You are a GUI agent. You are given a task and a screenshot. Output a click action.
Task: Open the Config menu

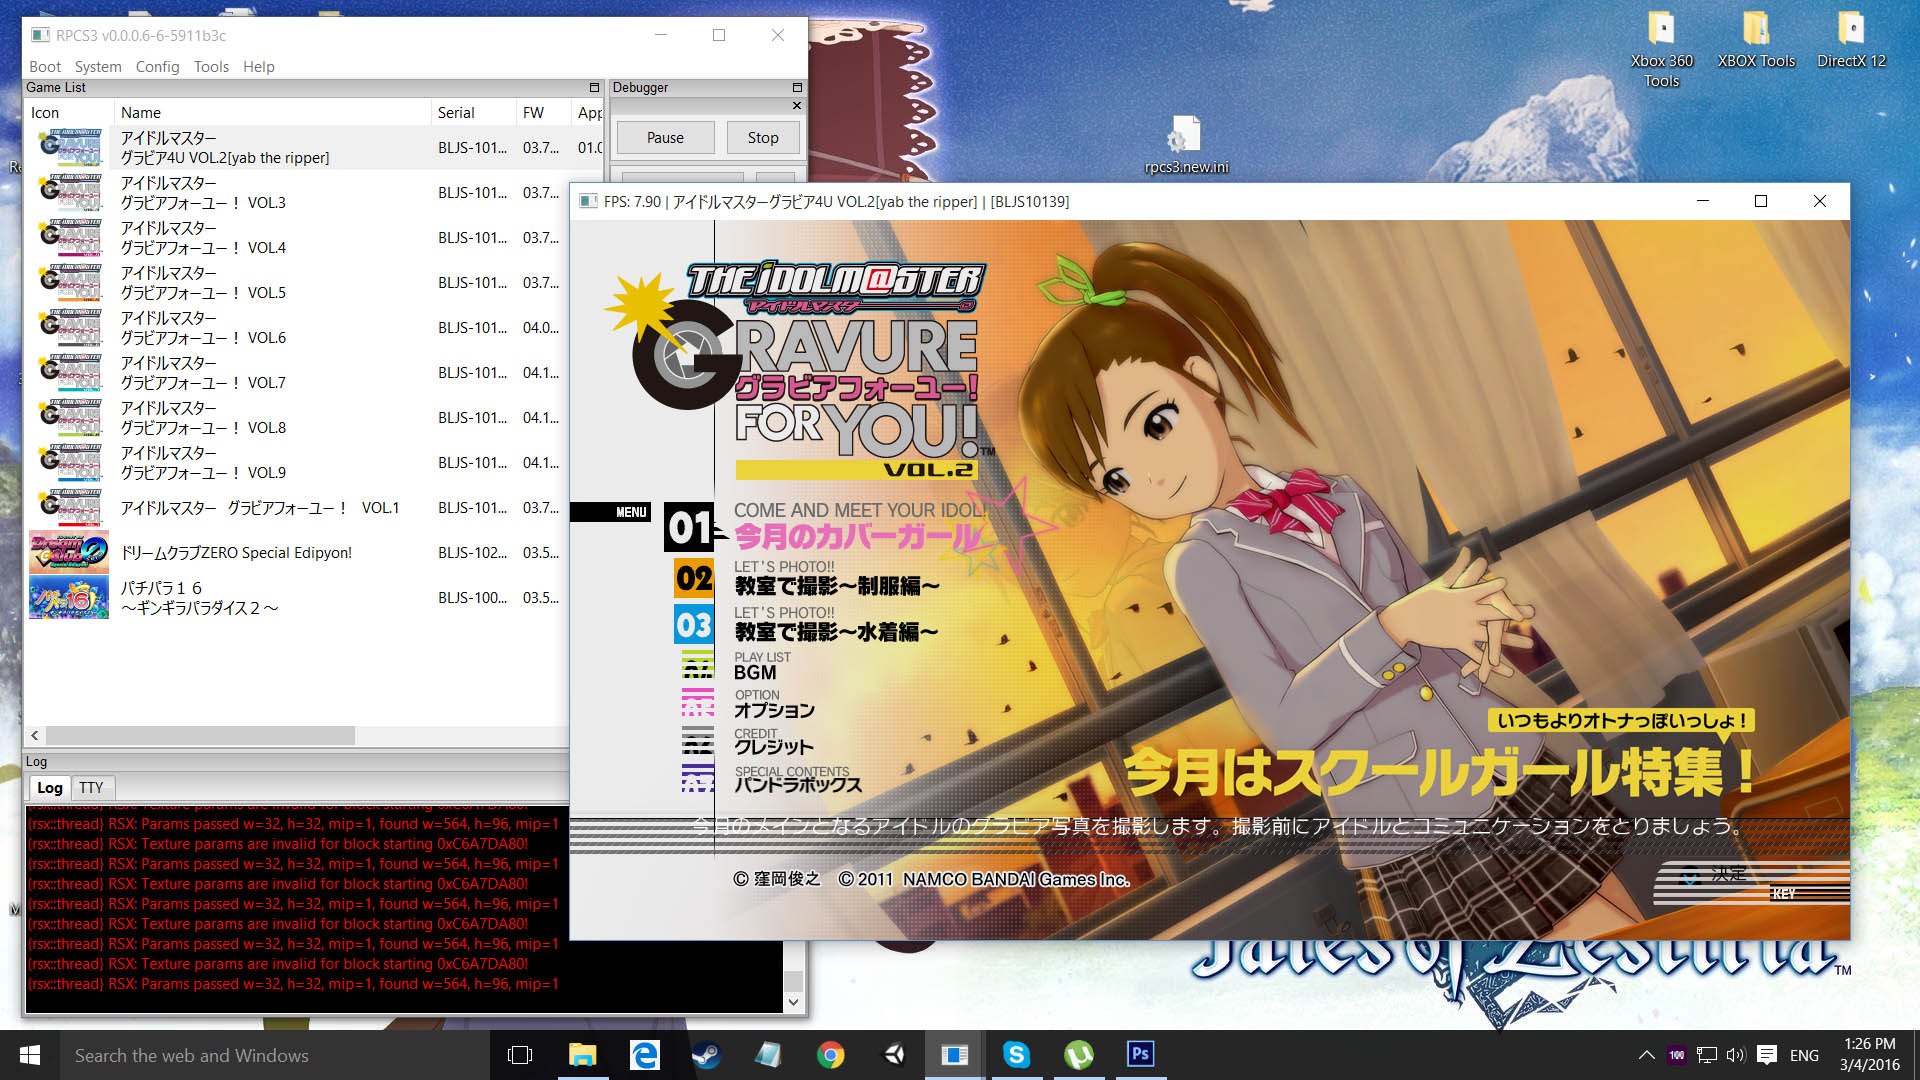click(x=157, y=66)
